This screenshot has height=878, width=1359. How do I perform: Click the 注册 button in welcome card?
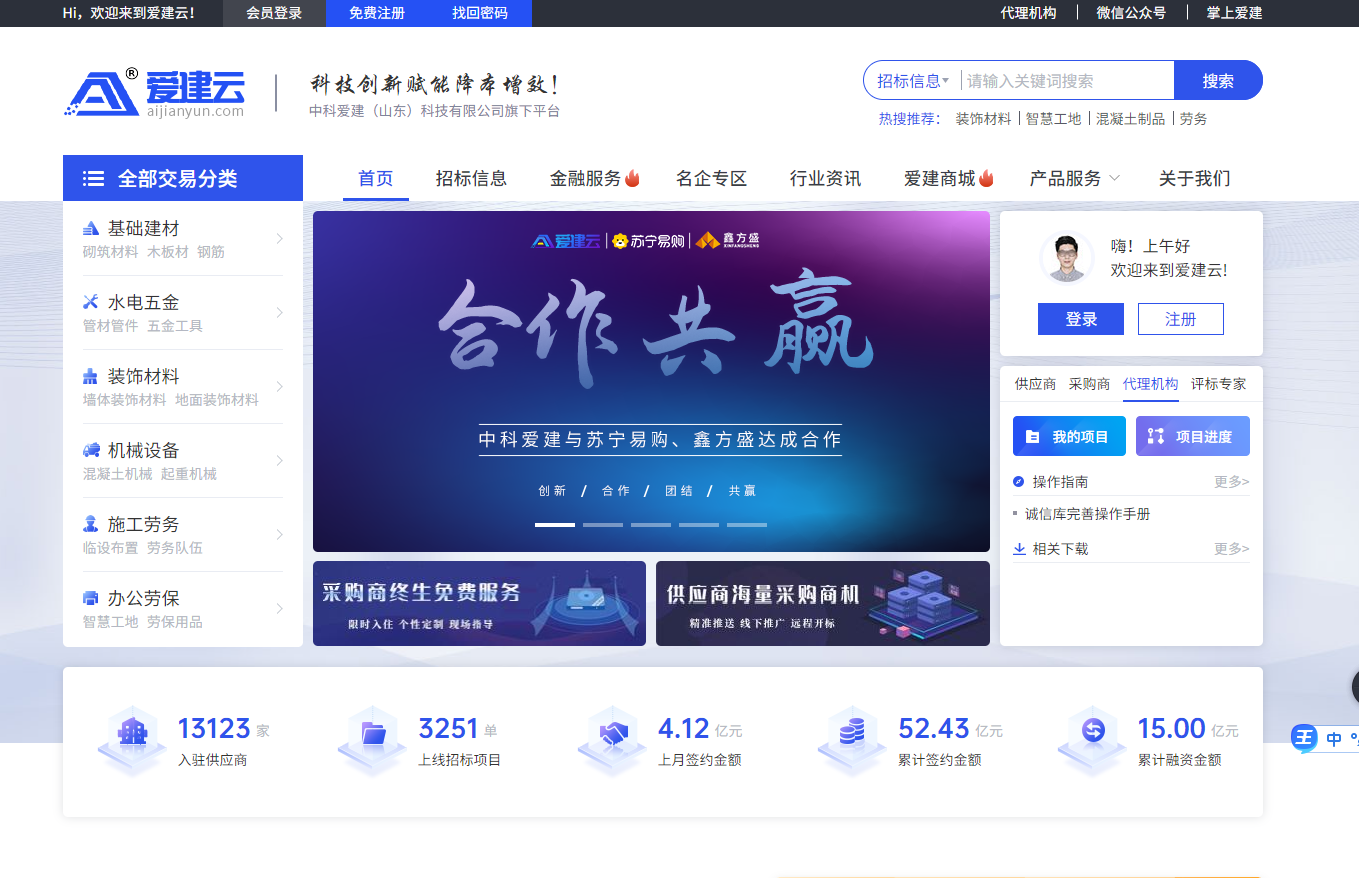(x=1180, y=319)
